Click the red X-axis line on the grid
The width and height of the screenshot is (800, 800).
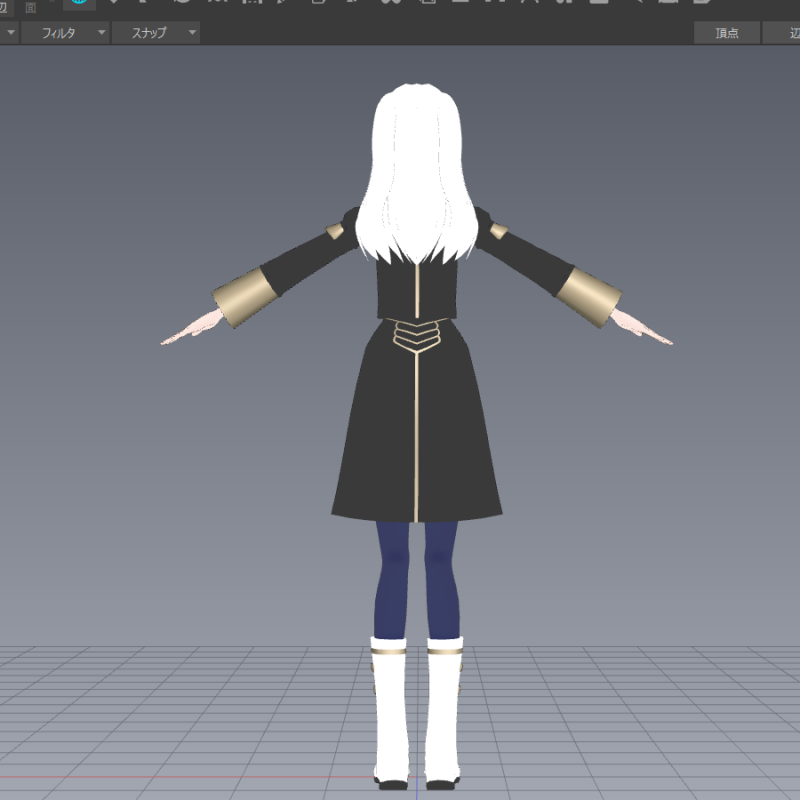pyautogui.click(x=150, y=777)
